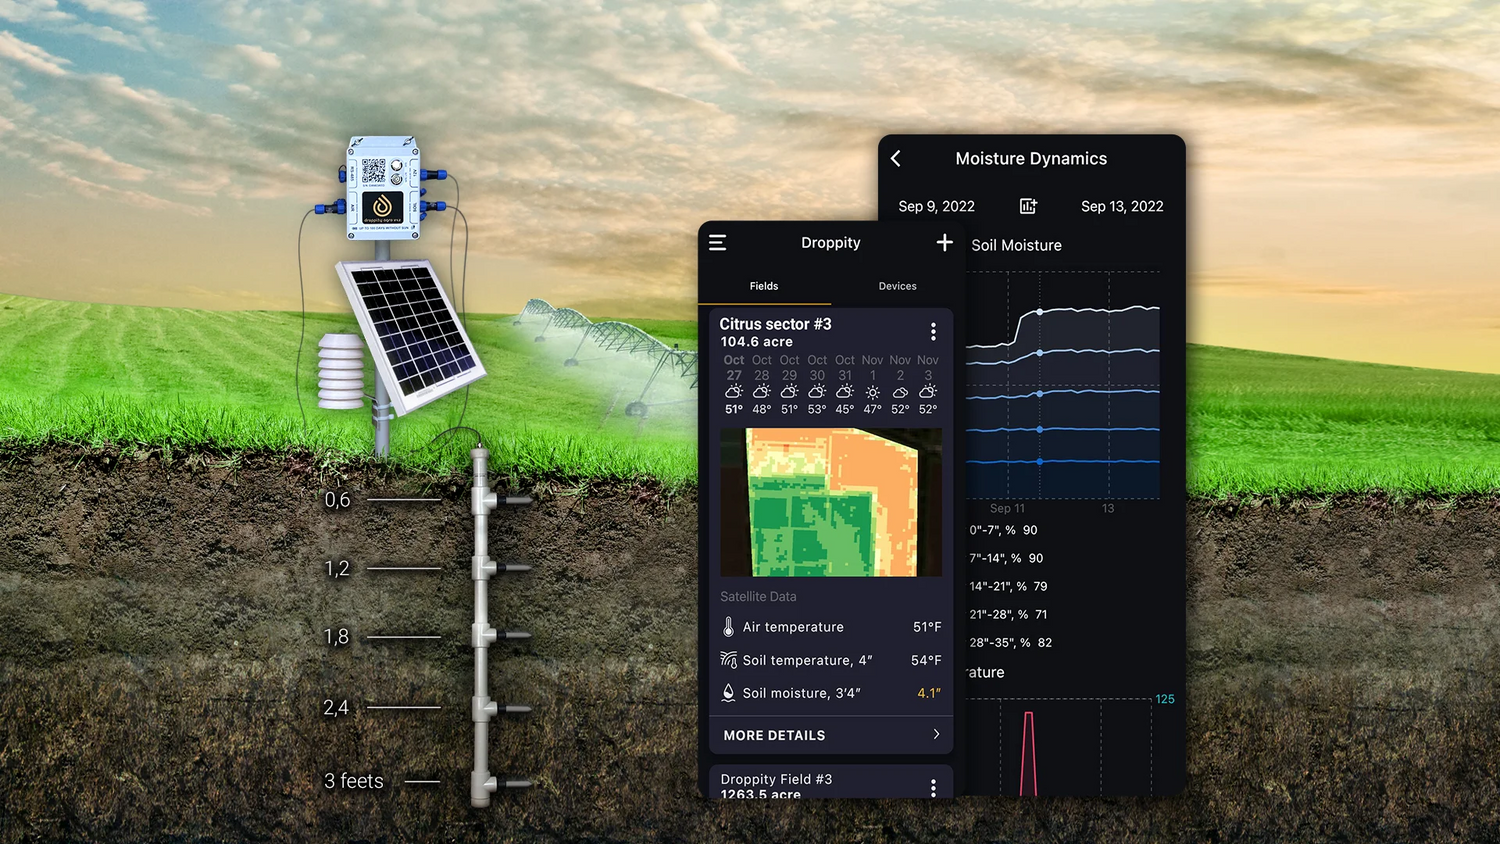Select Oct 27 weather forecast day
This screenshot has width=1500, height=844.
[x=734, y=384]
